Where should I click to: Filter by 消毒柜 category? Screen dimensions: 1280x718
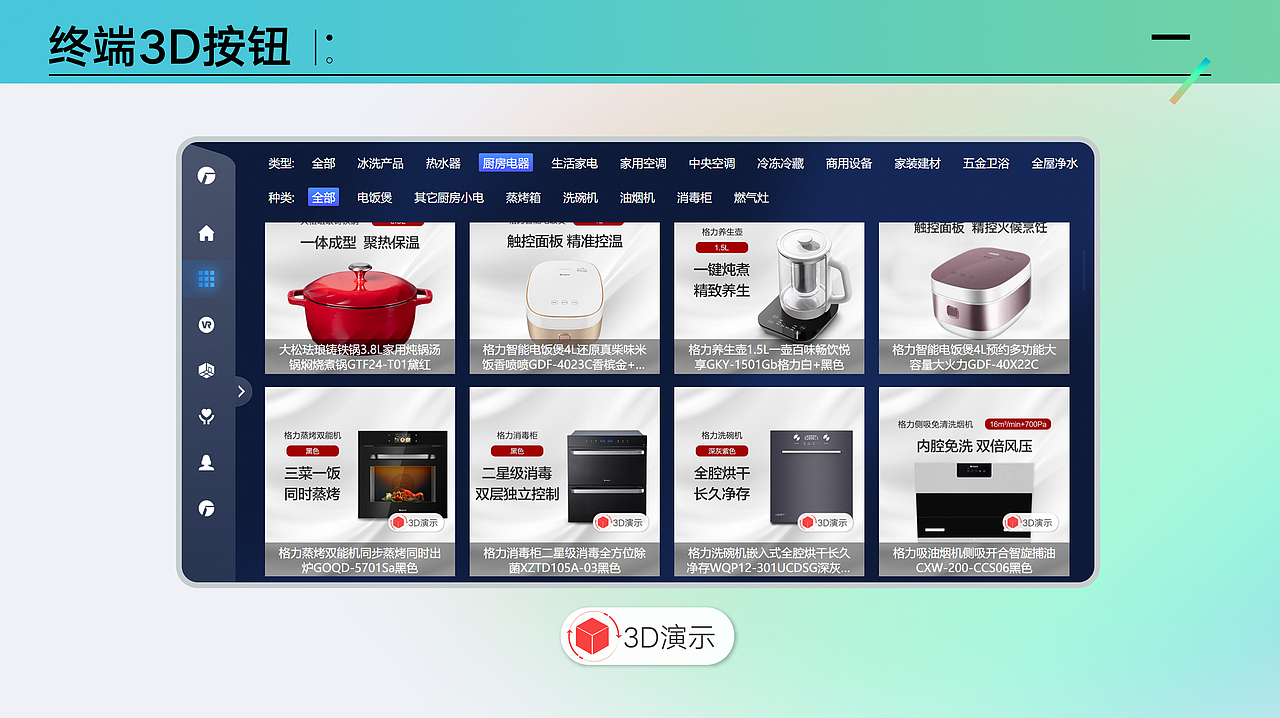click(694, 197)
